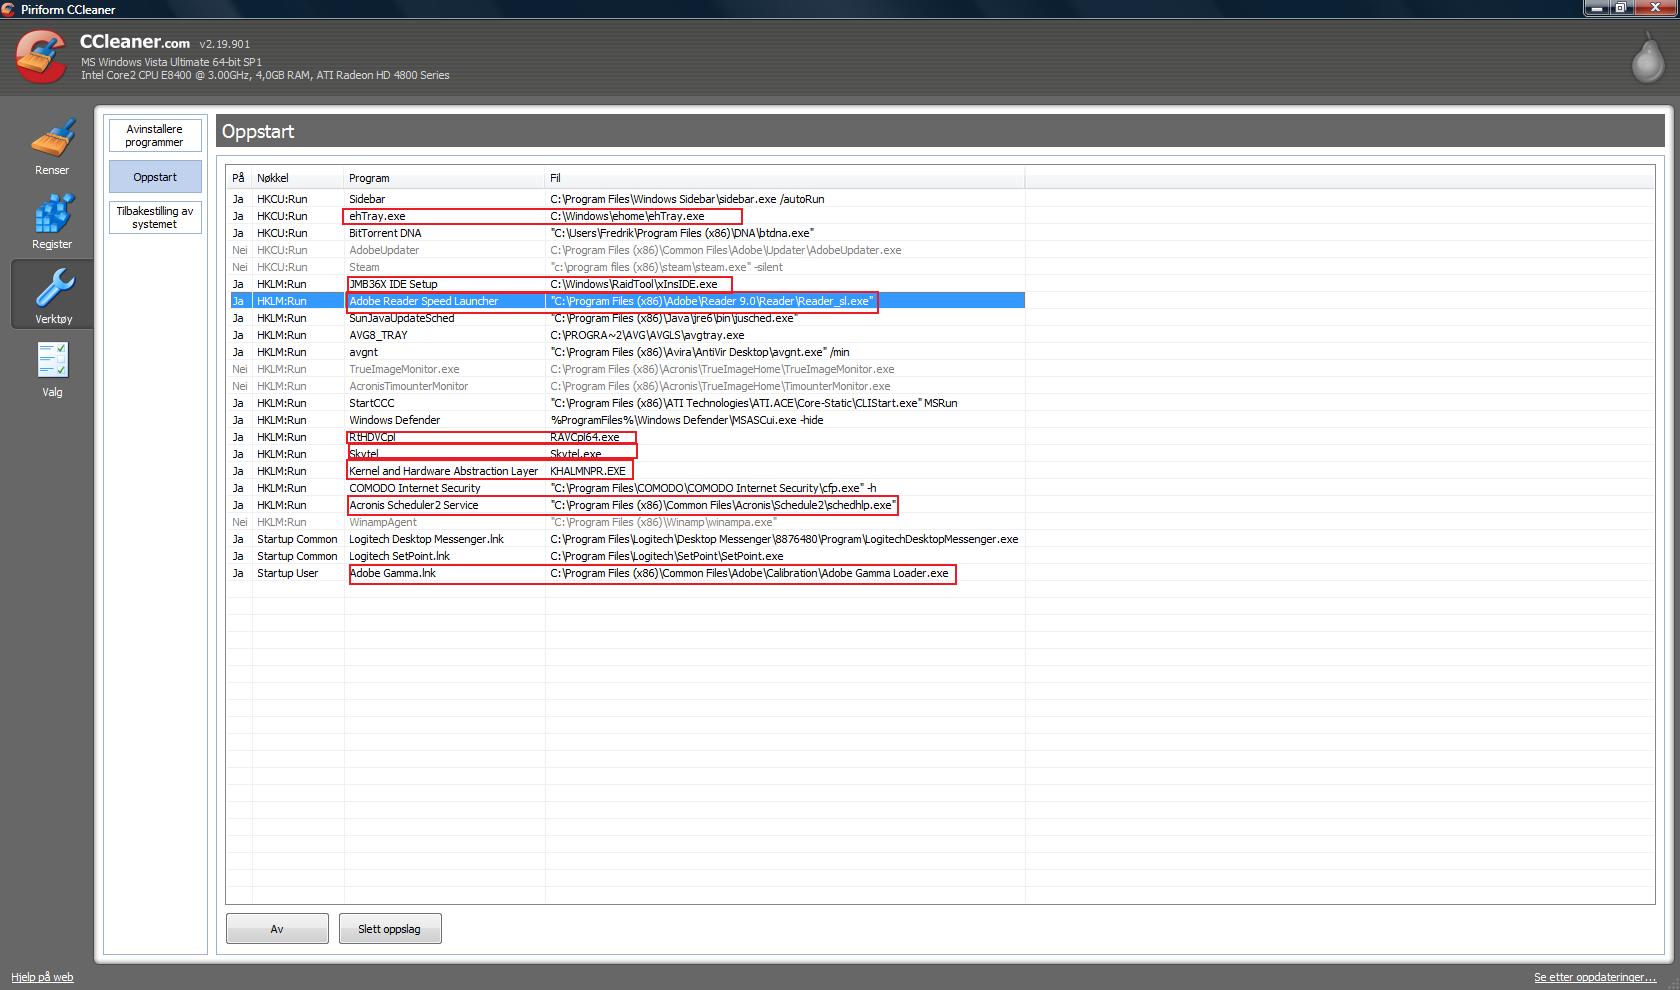Click the CCleaner logo in header
Viewport: 1680px width, 990px height.
42,56
